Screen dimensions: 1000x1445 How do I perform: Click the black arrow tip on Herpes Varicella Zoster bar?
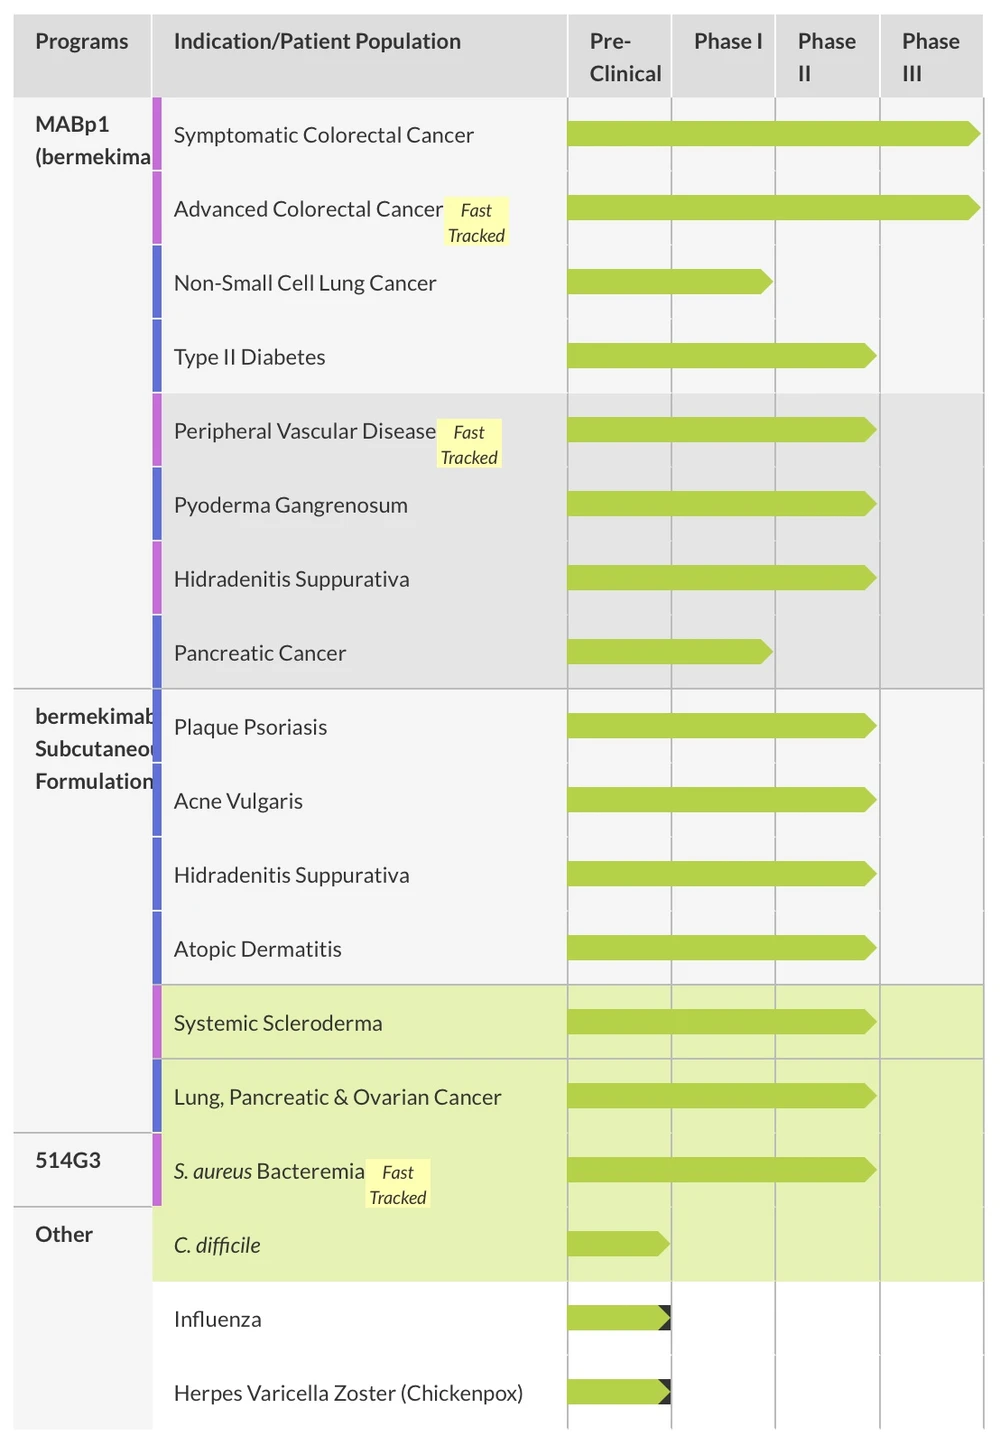(x=665, y=1392)
